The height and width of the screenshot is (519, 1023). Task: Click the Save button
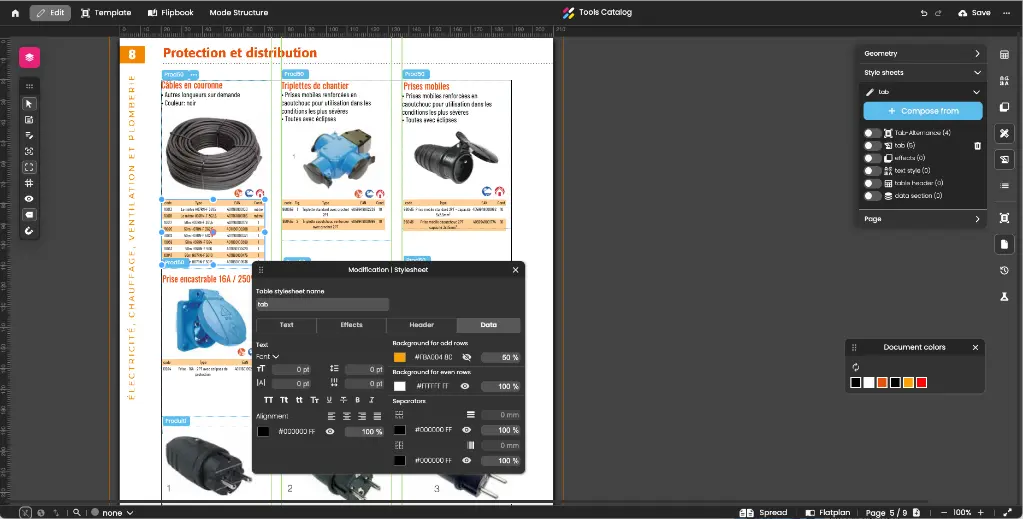(974, 13)
